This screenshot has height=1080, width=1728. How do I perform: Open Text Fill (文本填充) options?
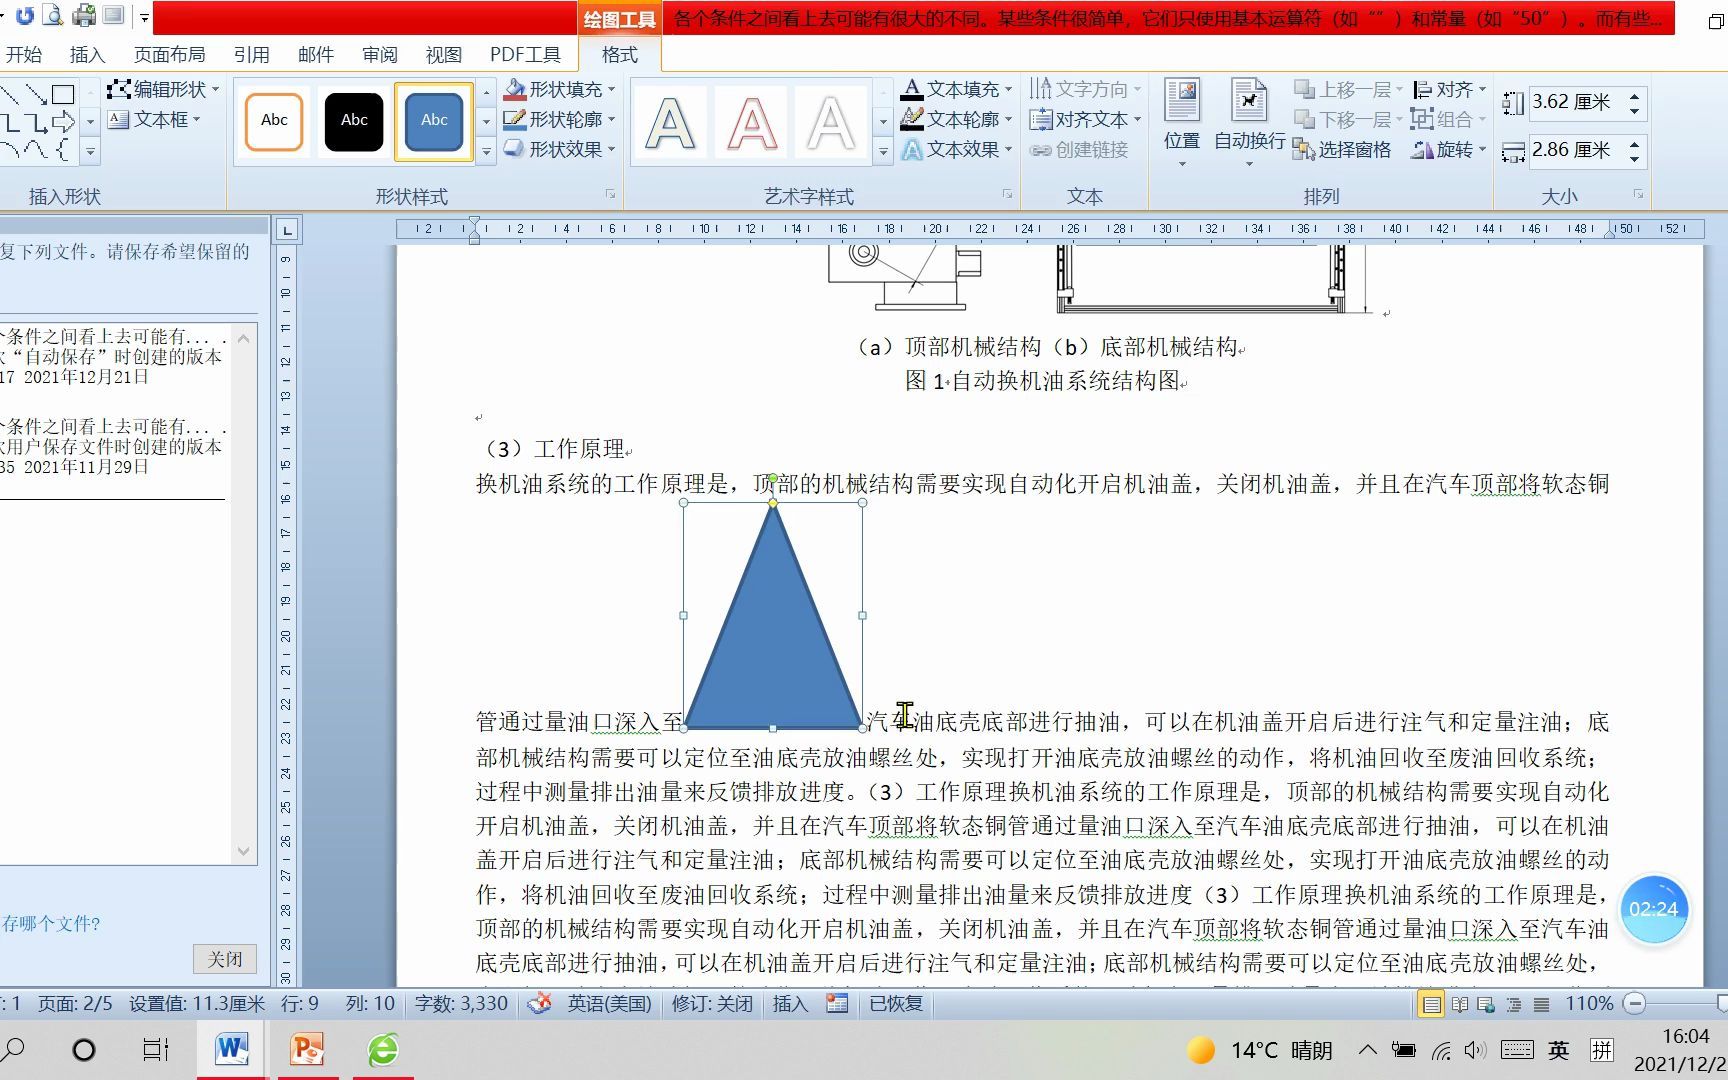[x=957, y=89]
